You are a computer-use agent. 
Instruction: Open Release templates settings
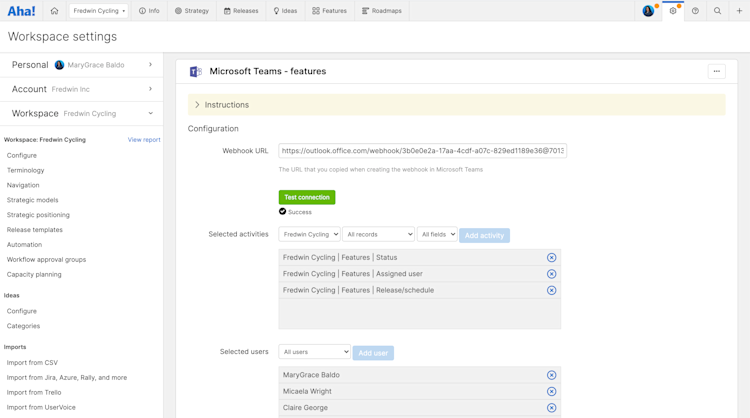click(34, 230)
